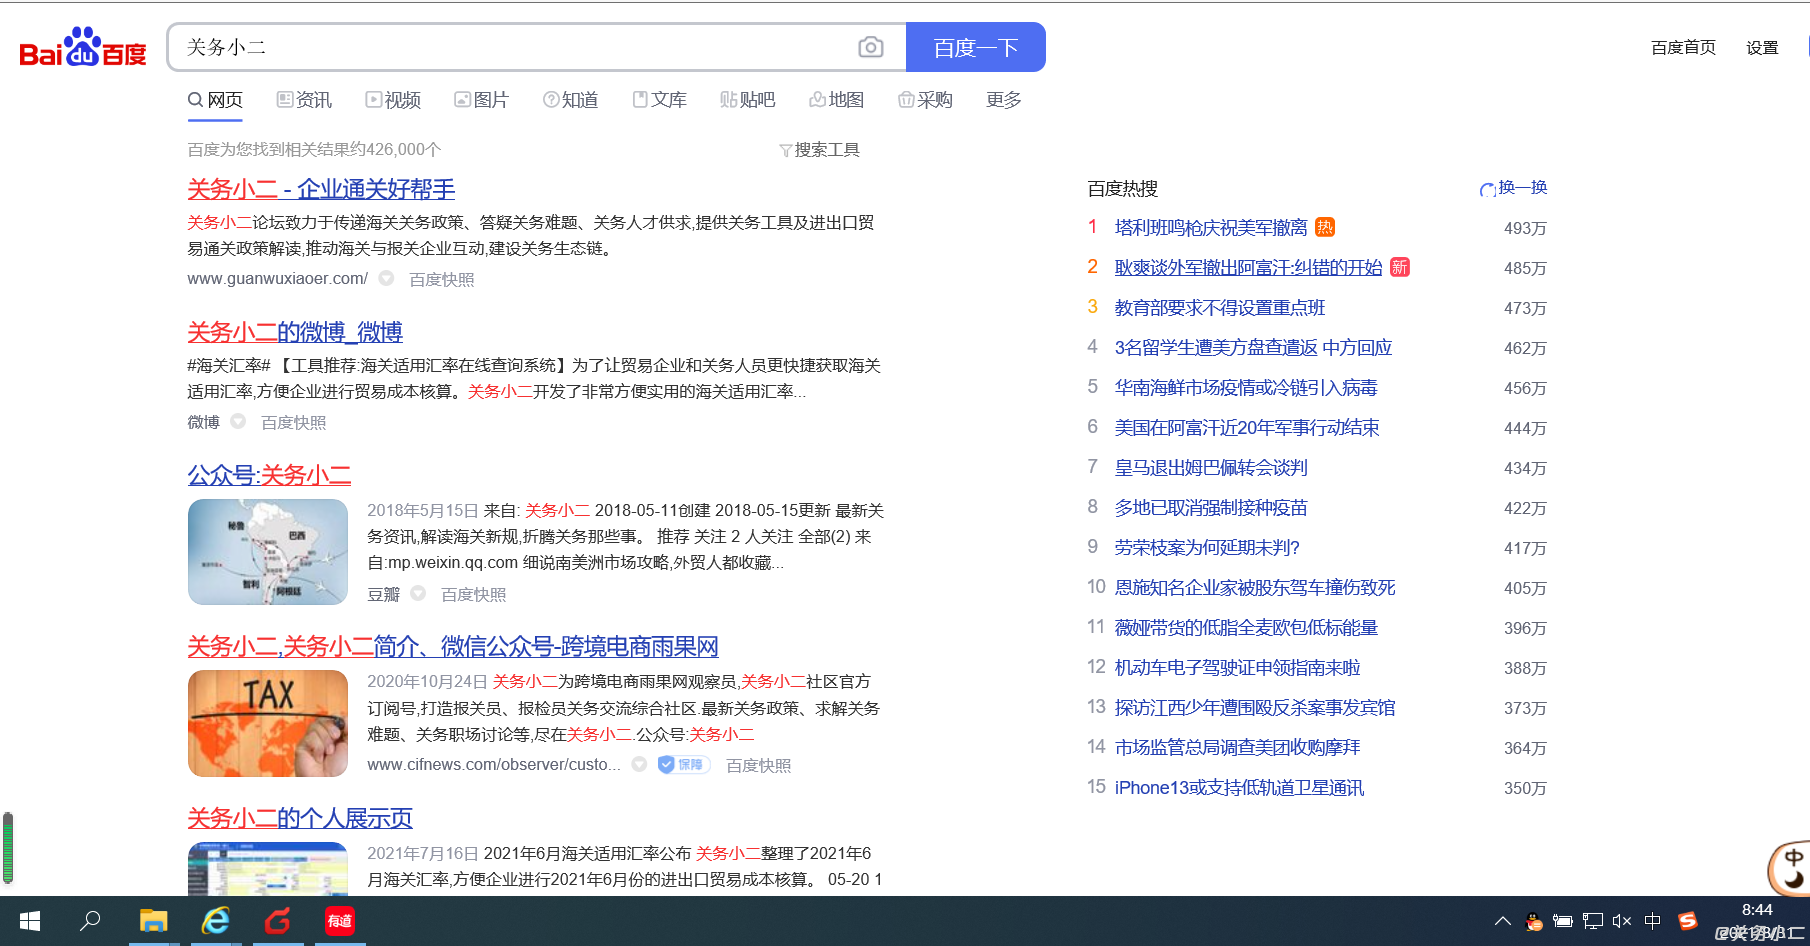Open hot search iPhone13或支持低轨道卫星通讯
This screenshot has width=1810, height=946.
point(1239,788)
